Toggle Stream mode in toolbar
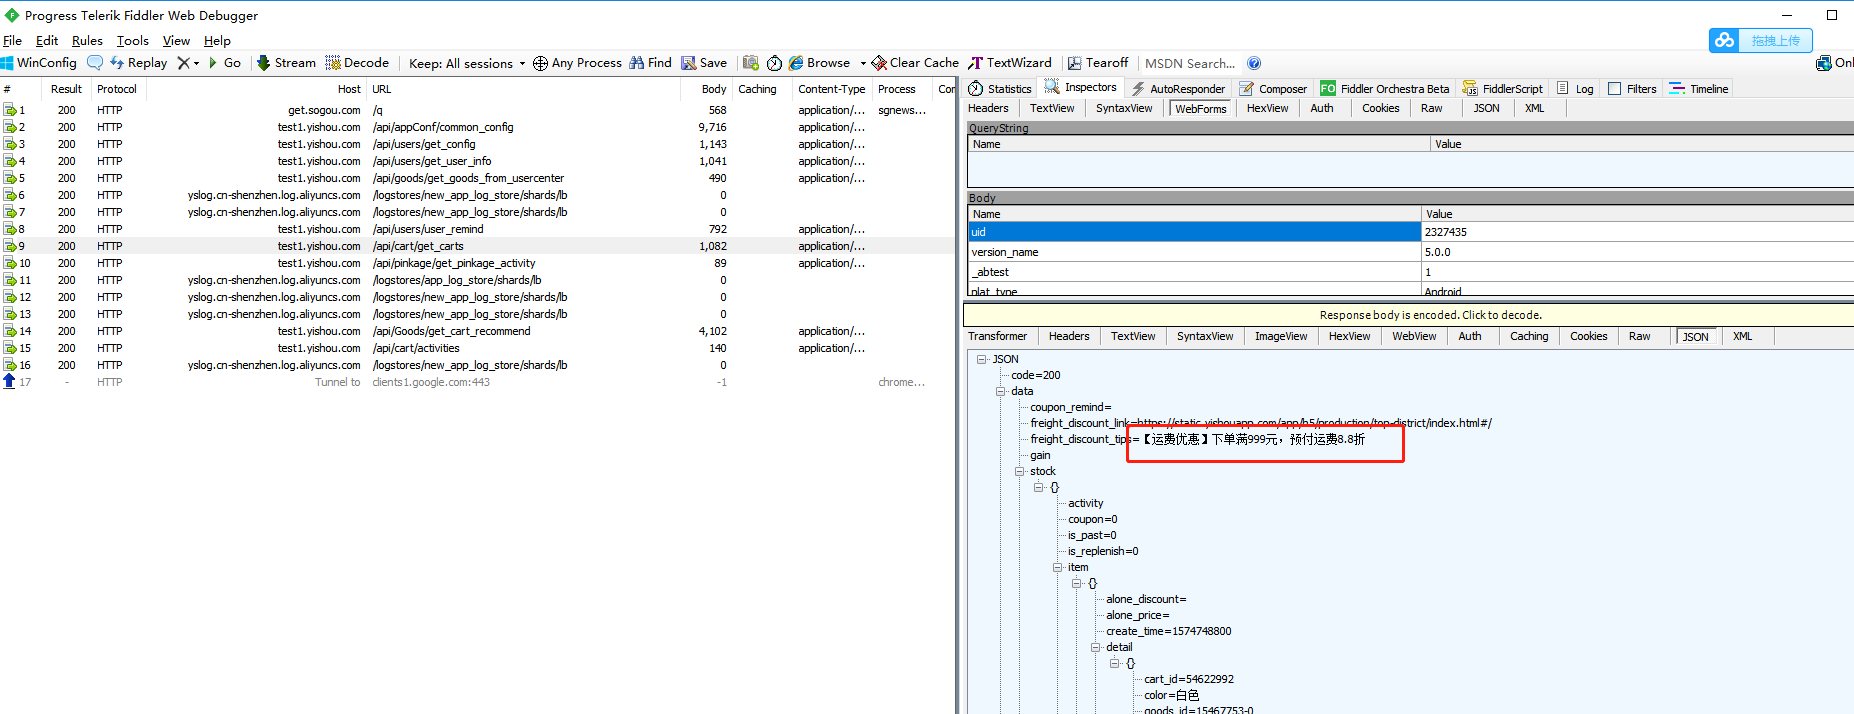1854x714 pixels. coord(286,63)
